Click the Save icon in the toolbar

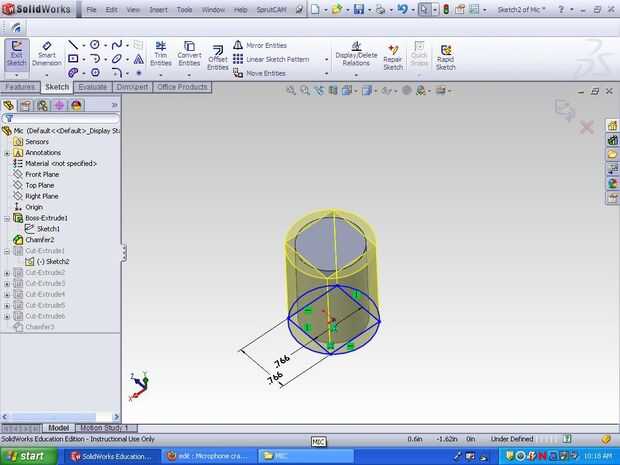tap(359, 9)
